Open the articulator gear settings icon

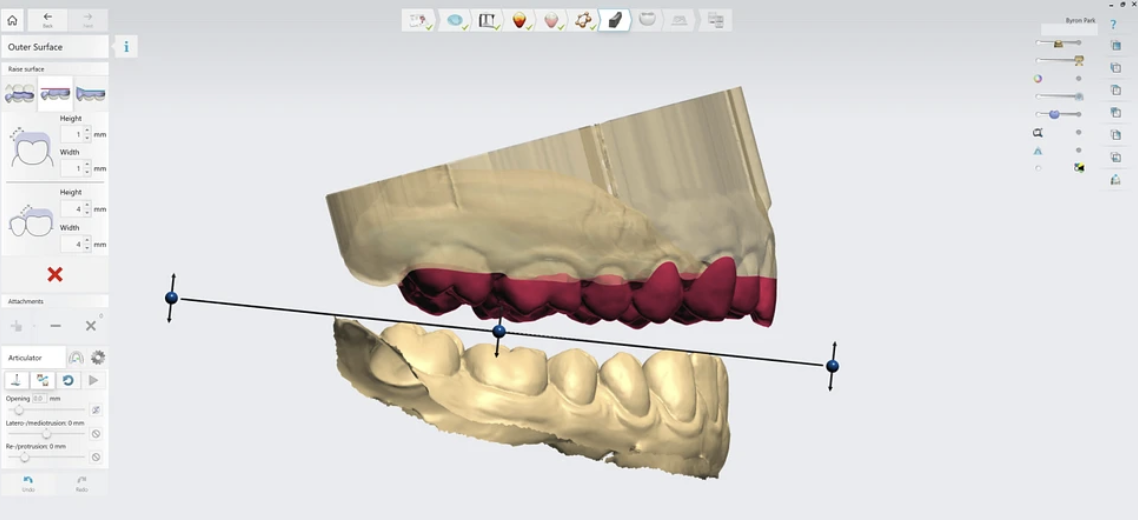pyautogui.click(x=98, y=357)
